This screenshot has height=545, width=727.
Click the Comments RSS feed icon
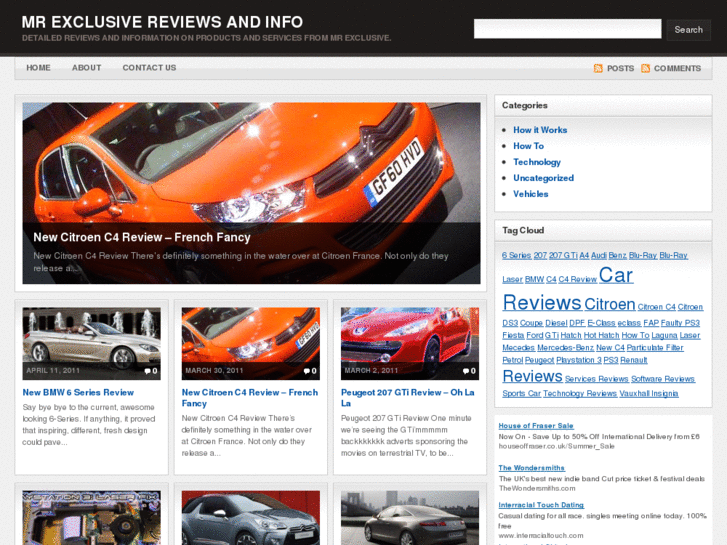click(645, 69)
